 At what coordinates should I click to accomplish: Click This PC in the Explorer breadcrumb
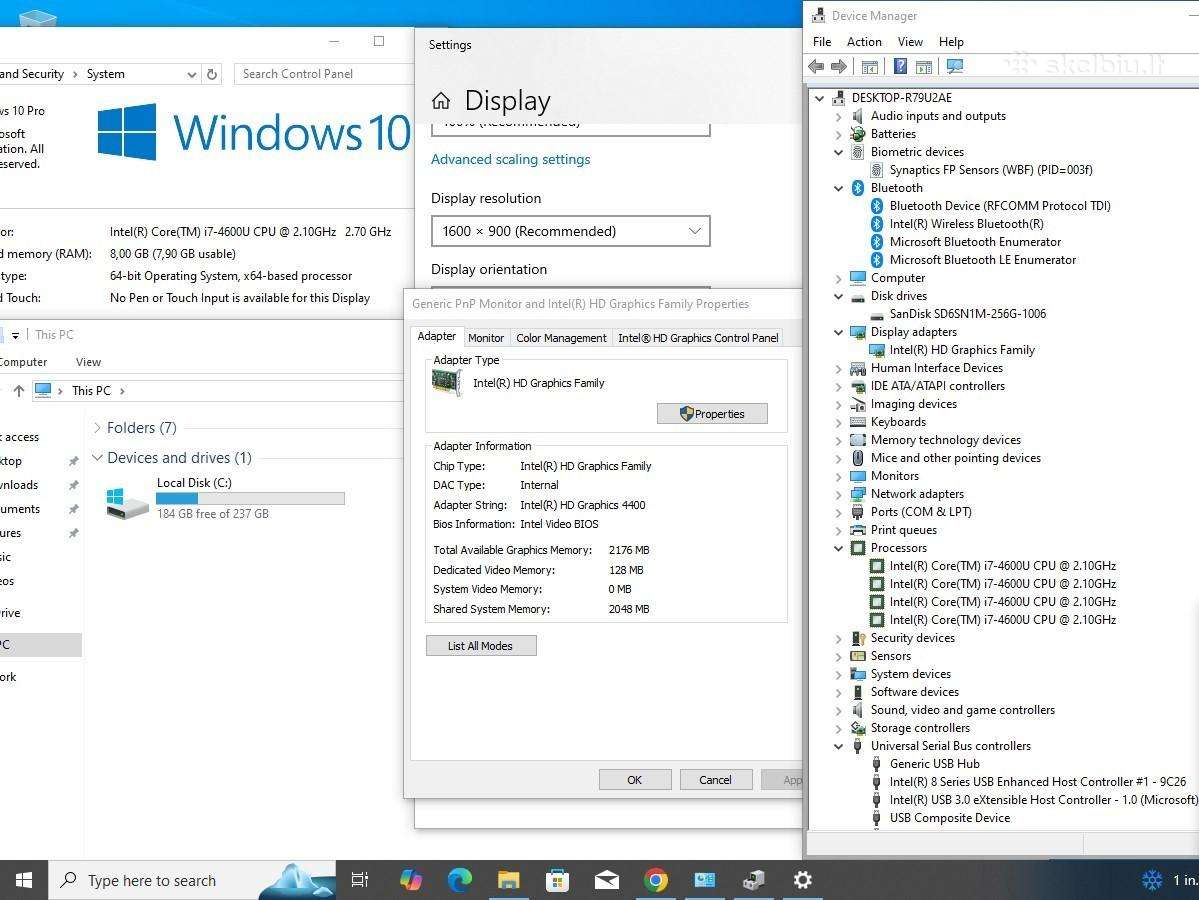coord(91,391)
